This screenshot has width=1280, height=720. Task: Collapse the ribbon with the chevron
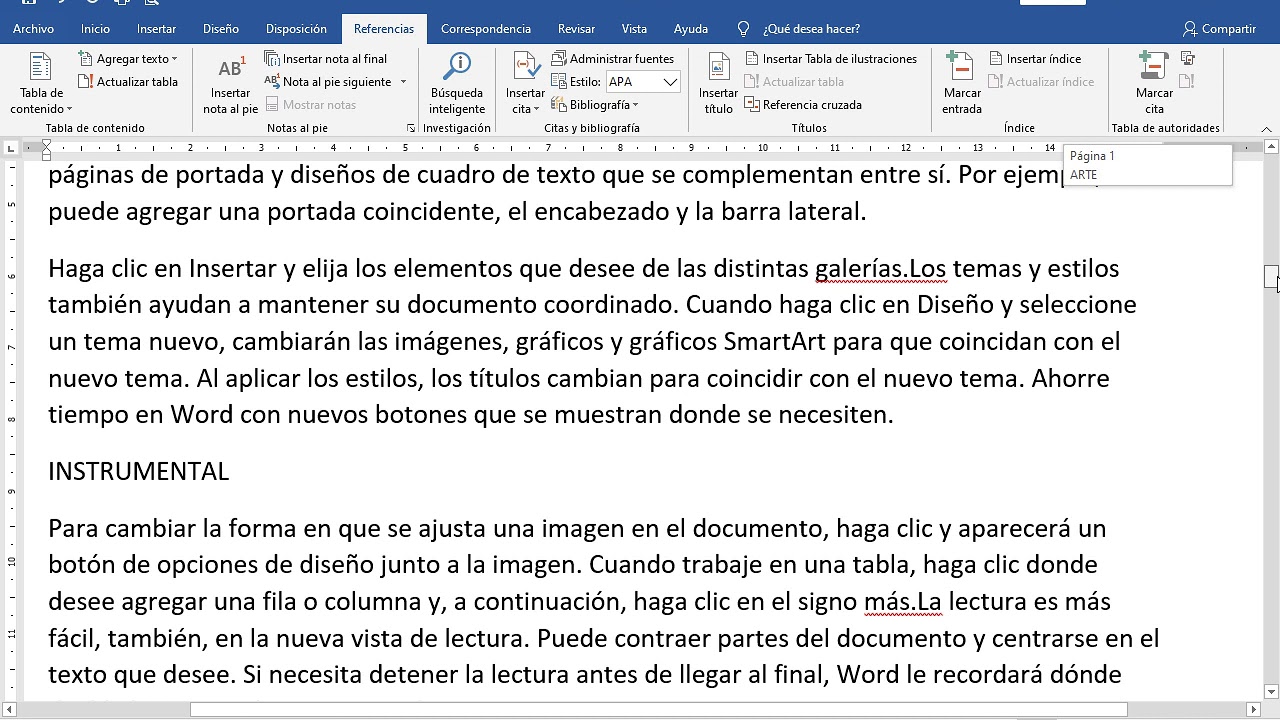pyautogui.click(x=1267, y=129)
